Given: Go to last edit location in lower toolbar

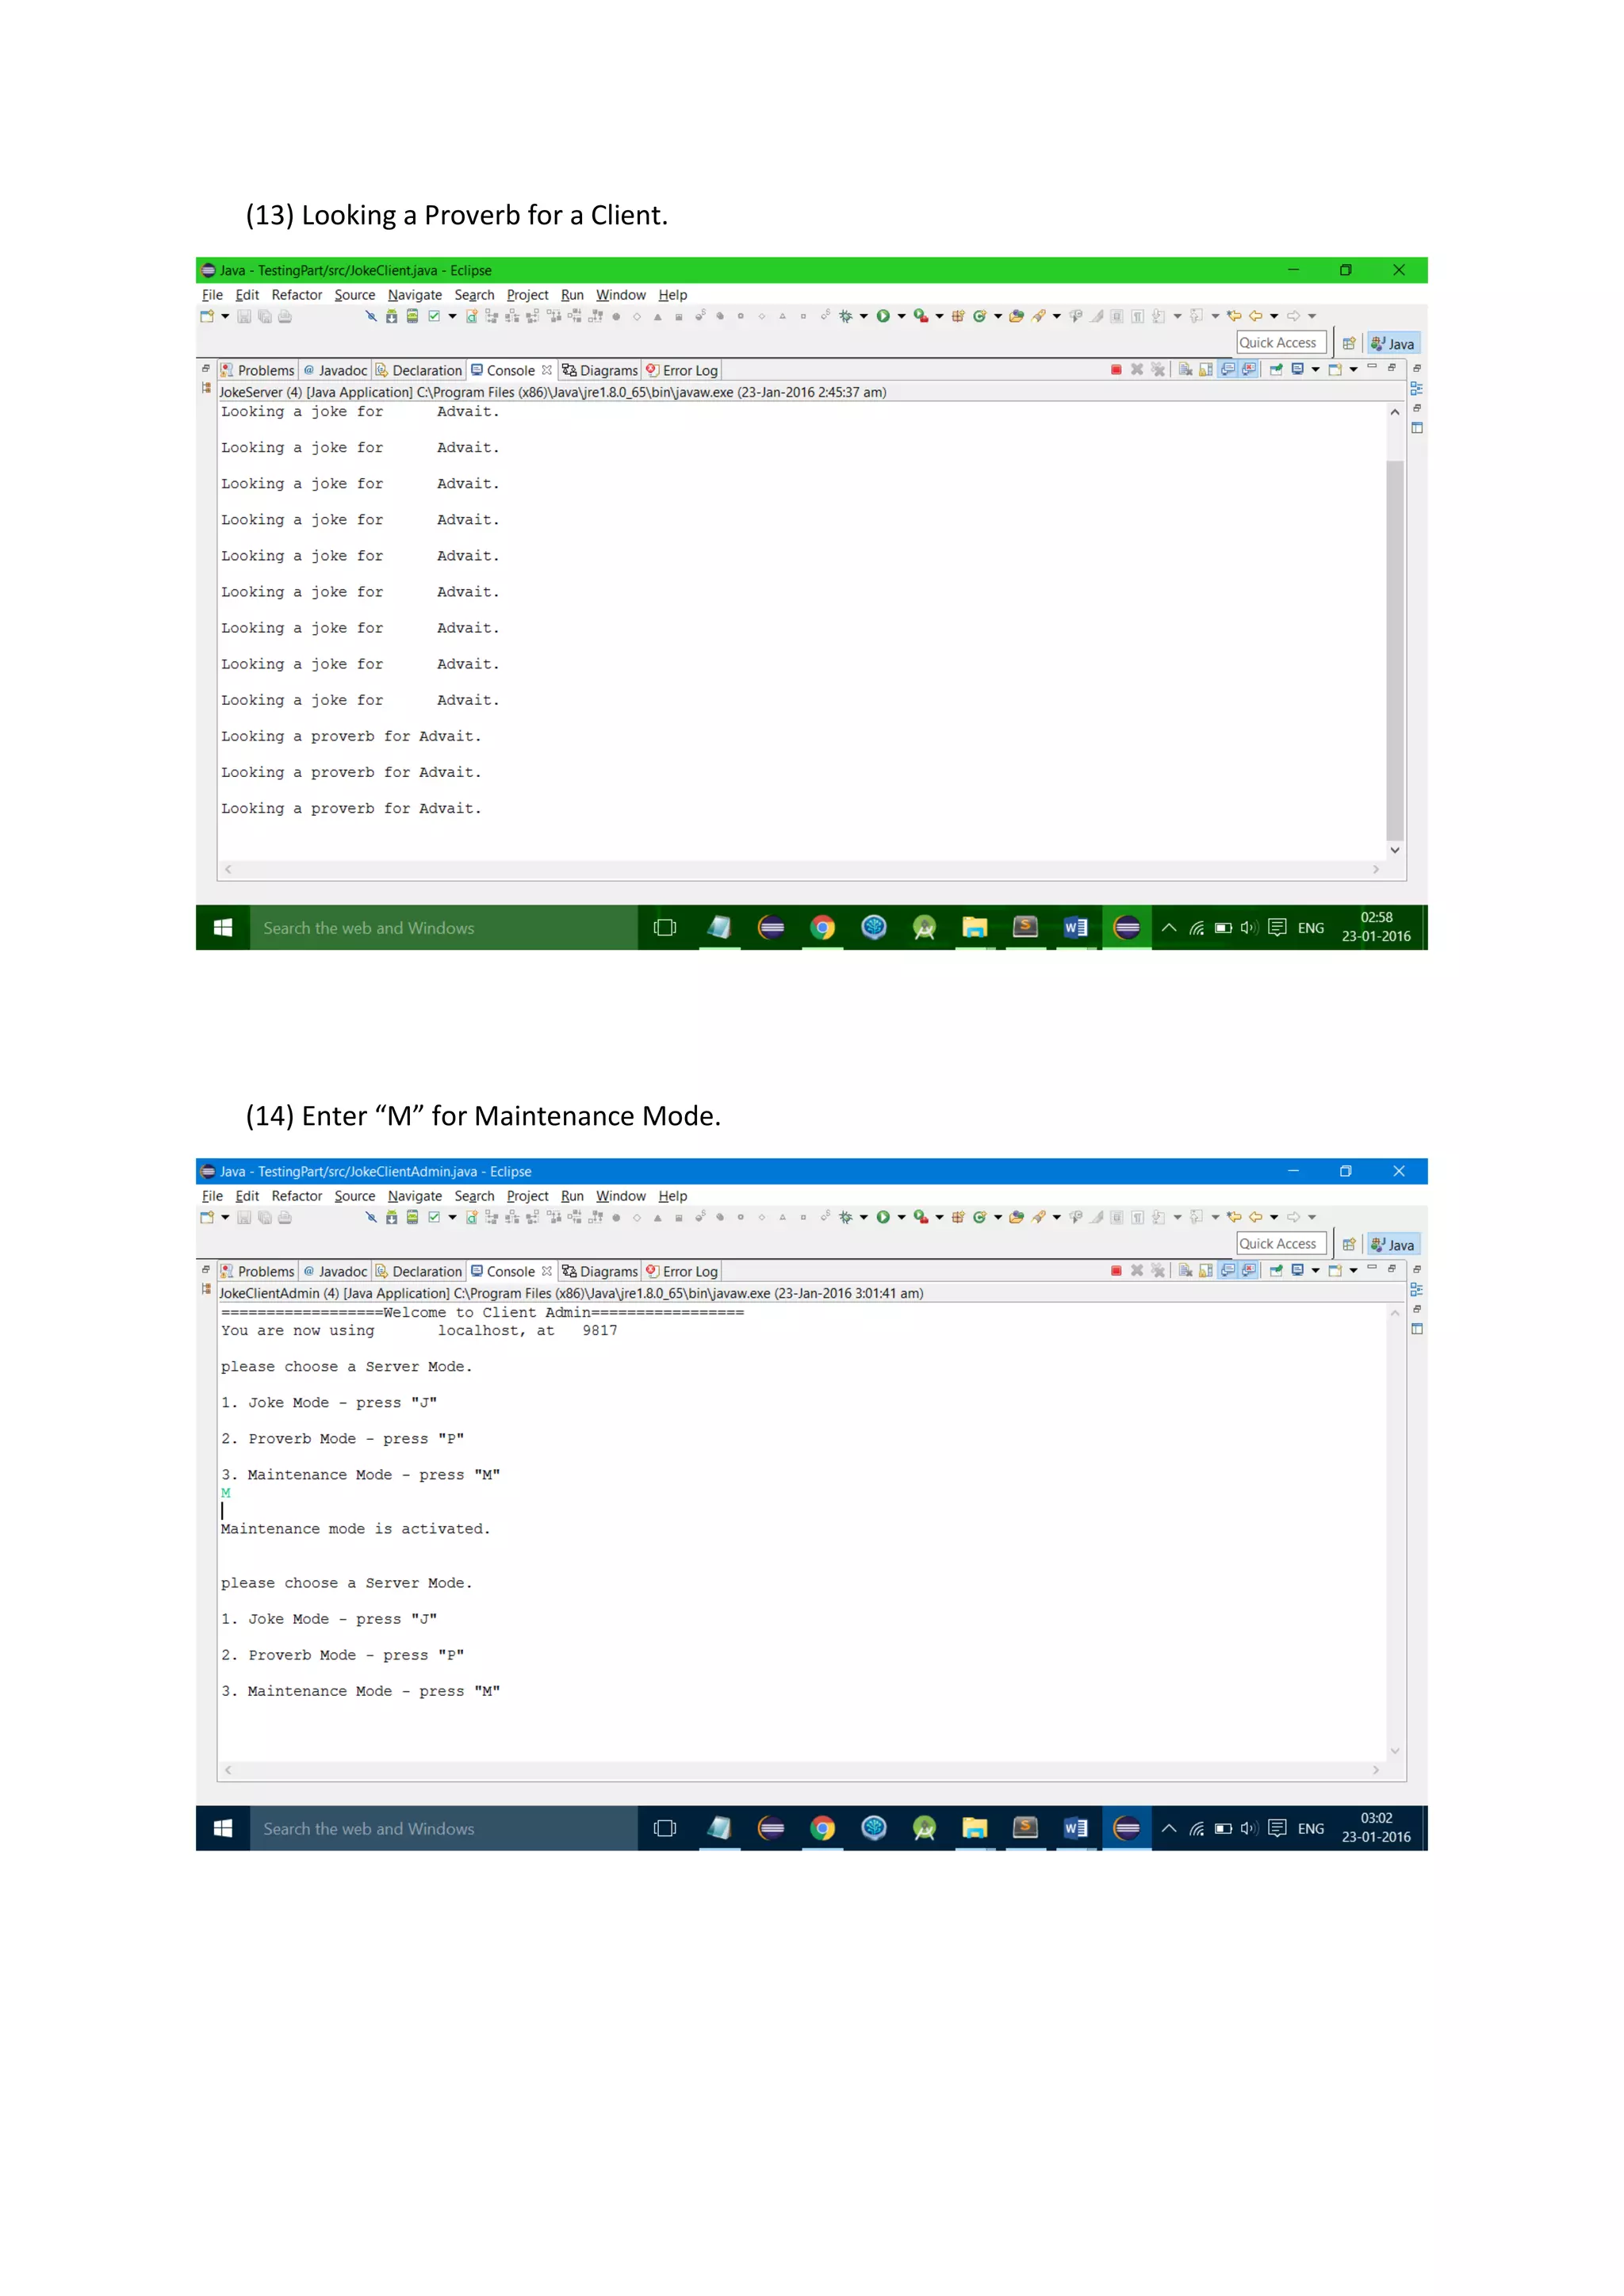Looking at the screenshot, I should coord(1234,1217).
